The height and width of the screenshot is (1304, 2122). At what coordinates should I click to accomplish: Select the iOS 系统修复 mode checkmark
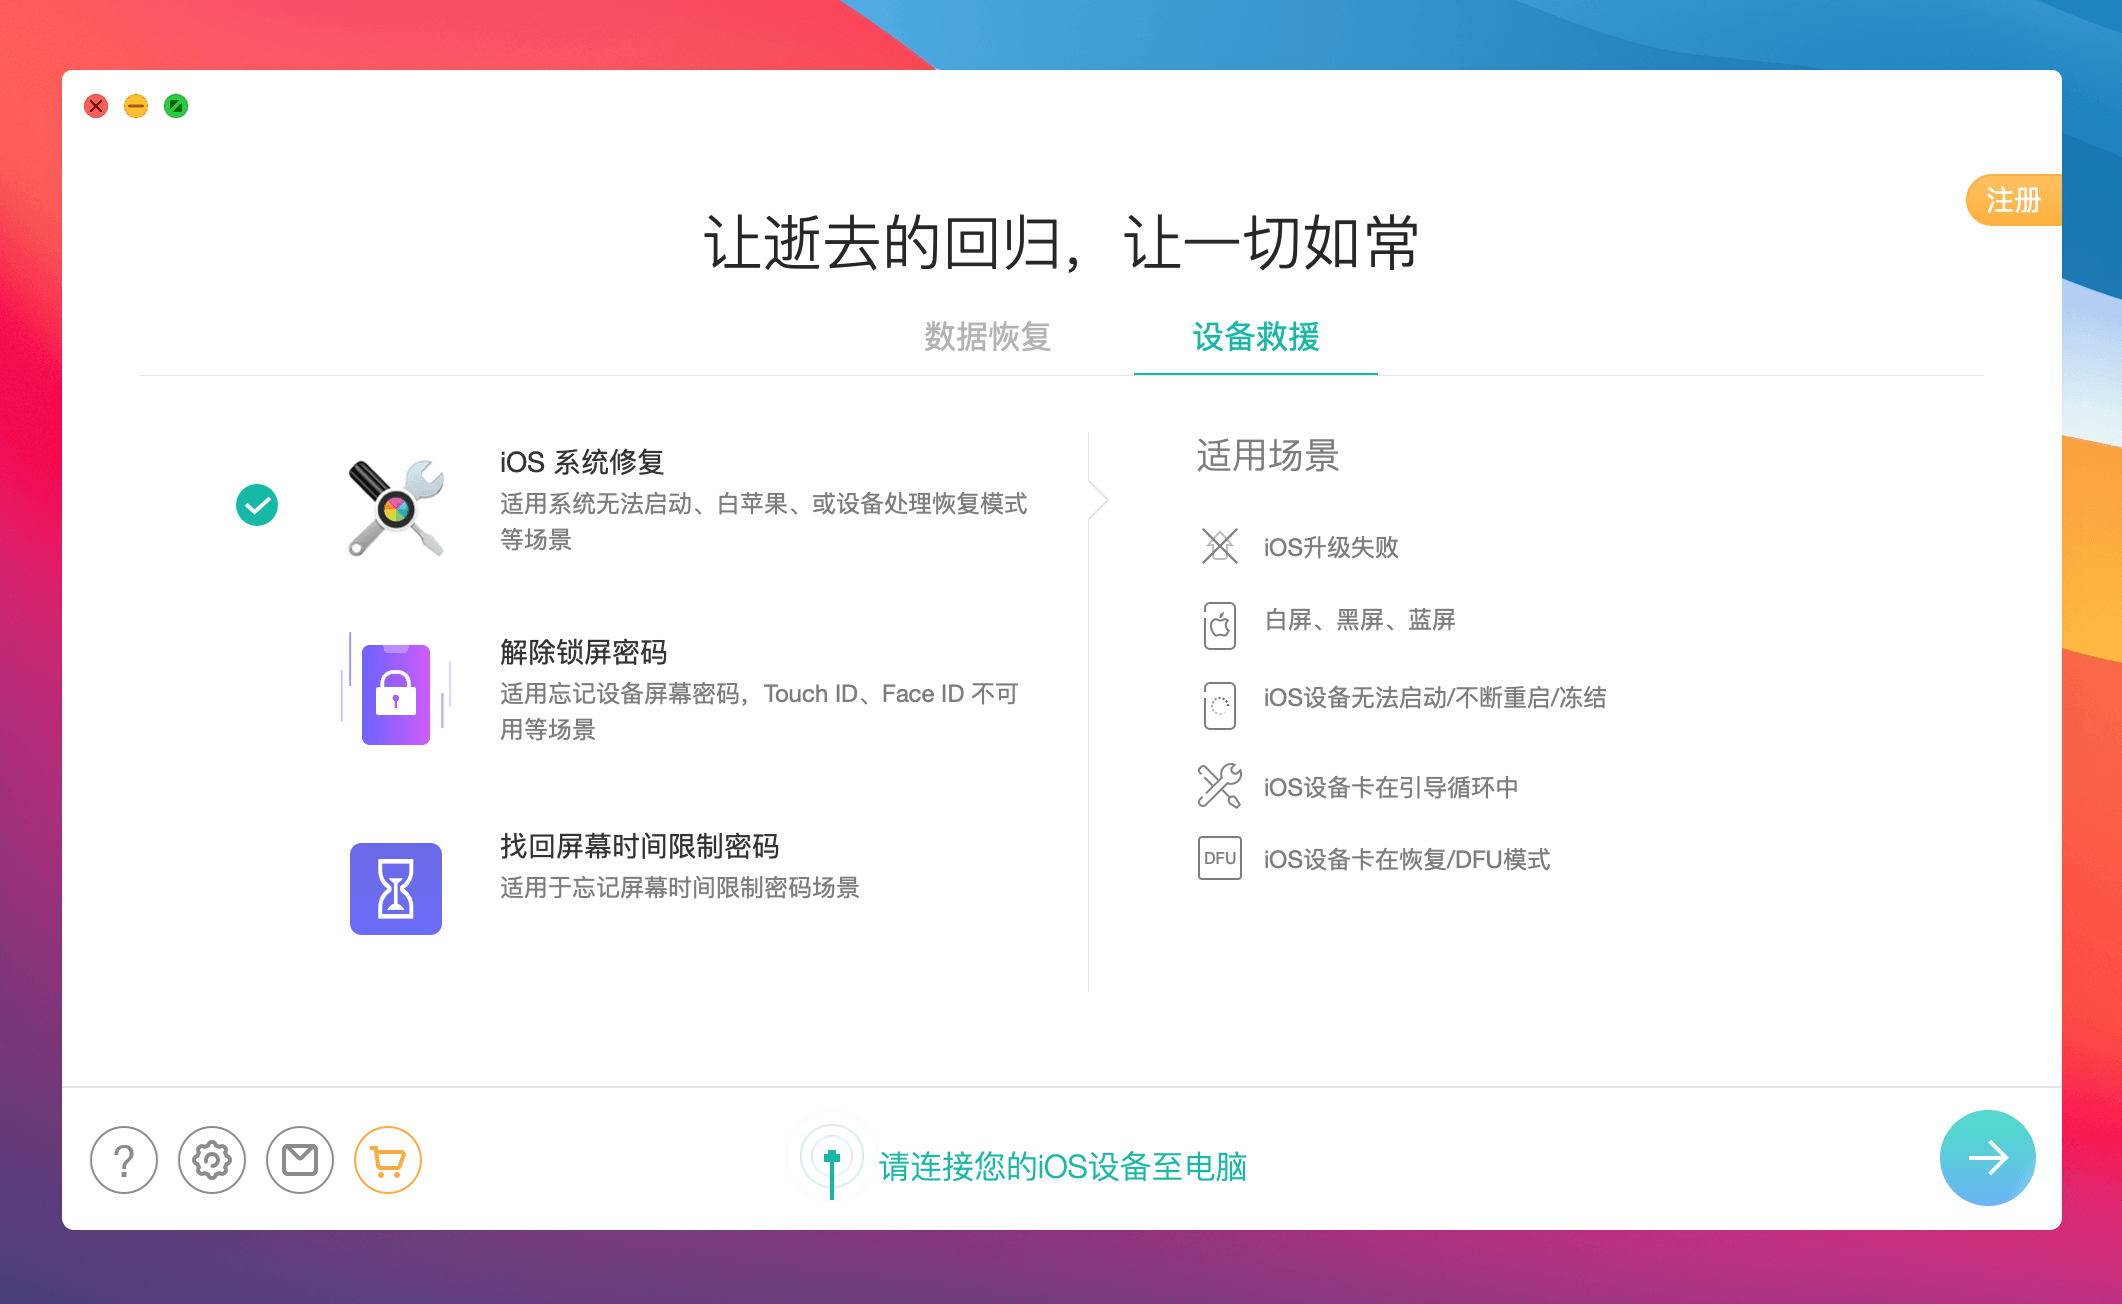[x=258, y=506]
